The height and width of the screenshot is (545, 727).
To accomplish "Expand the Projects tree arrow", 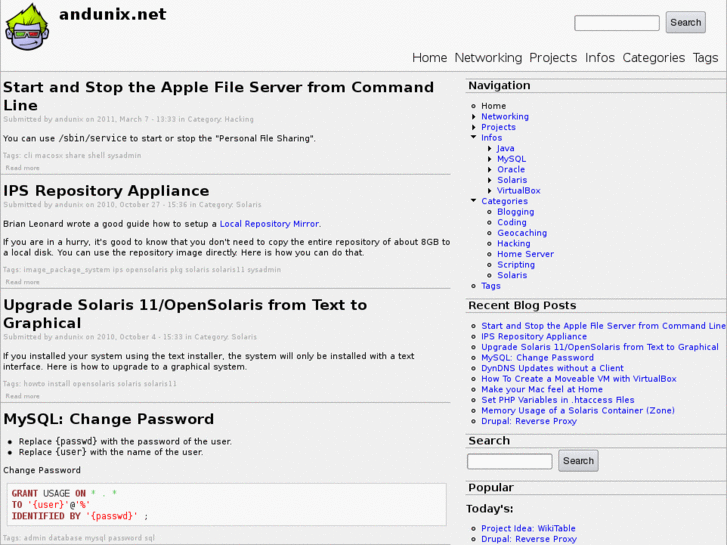I will coord(473,127).
